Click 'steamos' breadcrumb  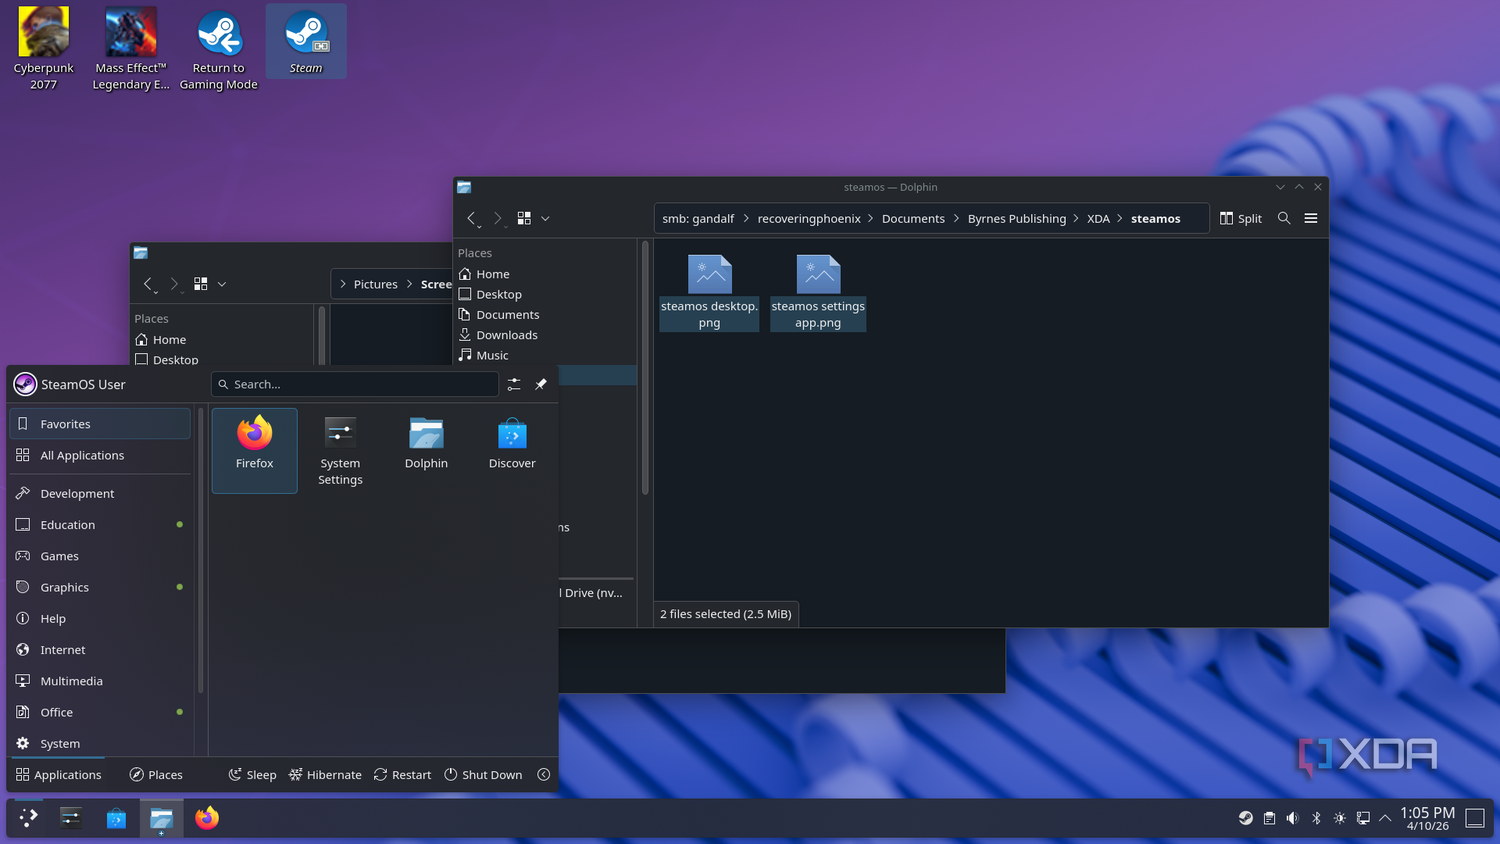pos(1155,219)
